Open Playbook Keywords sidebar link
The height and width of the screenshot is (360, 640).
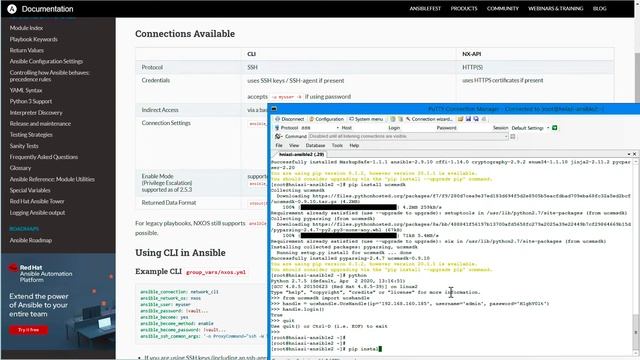pos(34,40)
